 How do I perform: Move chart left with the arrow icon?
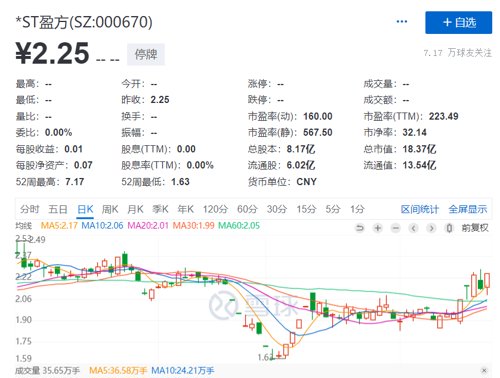pos(414,228)
